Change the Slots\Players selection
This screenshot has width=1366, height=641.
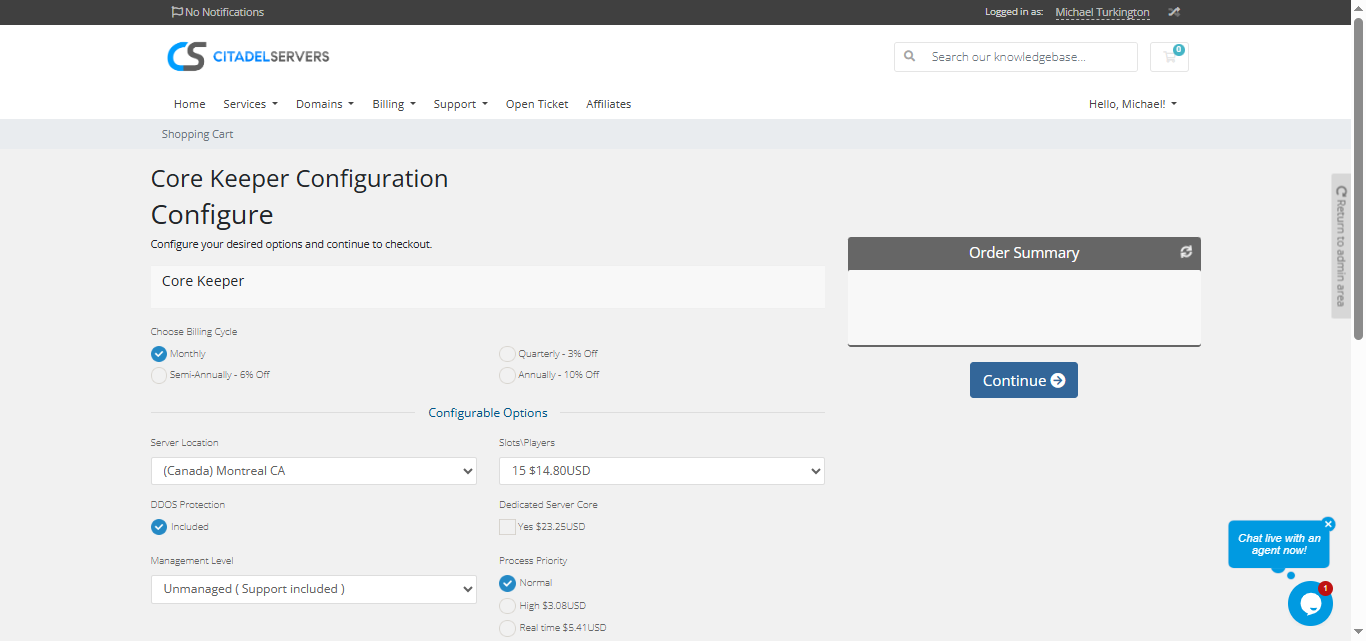pos(661,470)
